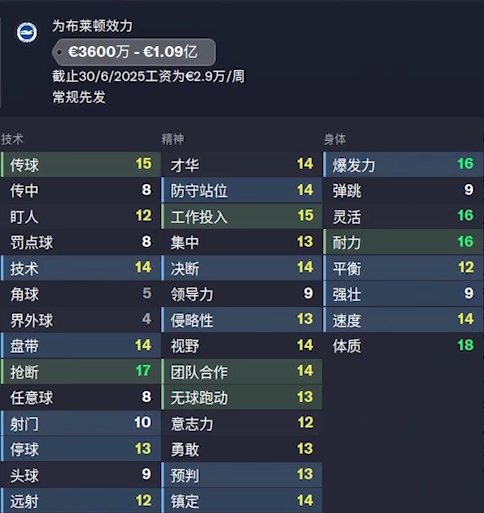Click the Brighton club badge icon

(x=27, y=32)
